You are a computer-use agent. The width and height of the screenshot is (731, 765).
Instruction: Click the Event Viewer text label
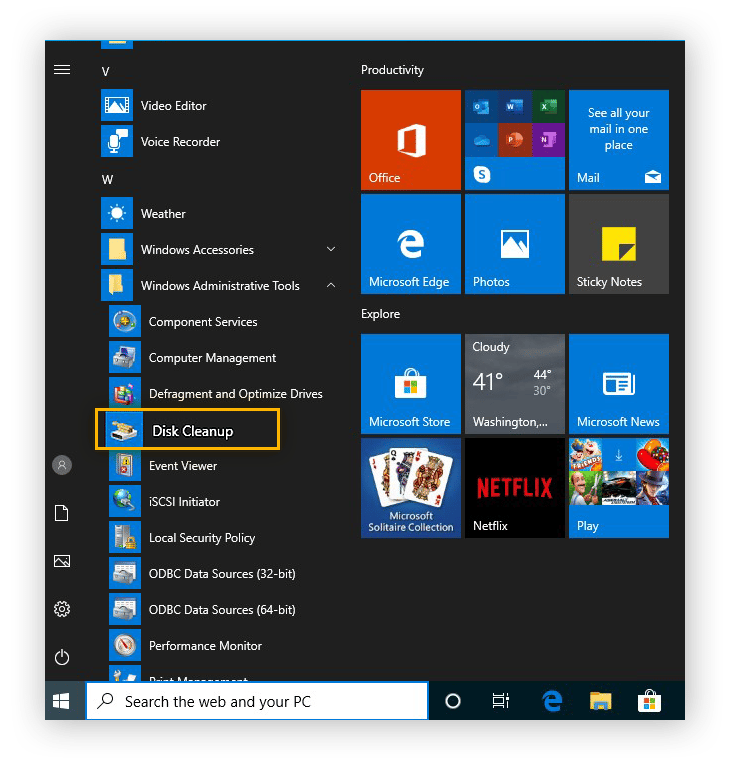183,465
